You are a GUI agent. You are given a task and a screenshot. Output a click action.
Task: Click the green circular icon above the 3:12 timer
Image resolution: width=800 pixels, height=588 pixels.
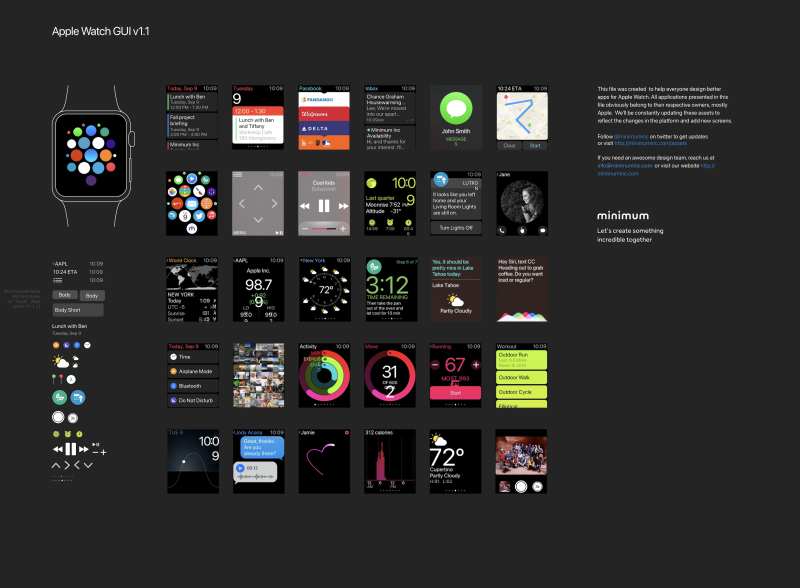pyautogui.click(x=373, y=266)
